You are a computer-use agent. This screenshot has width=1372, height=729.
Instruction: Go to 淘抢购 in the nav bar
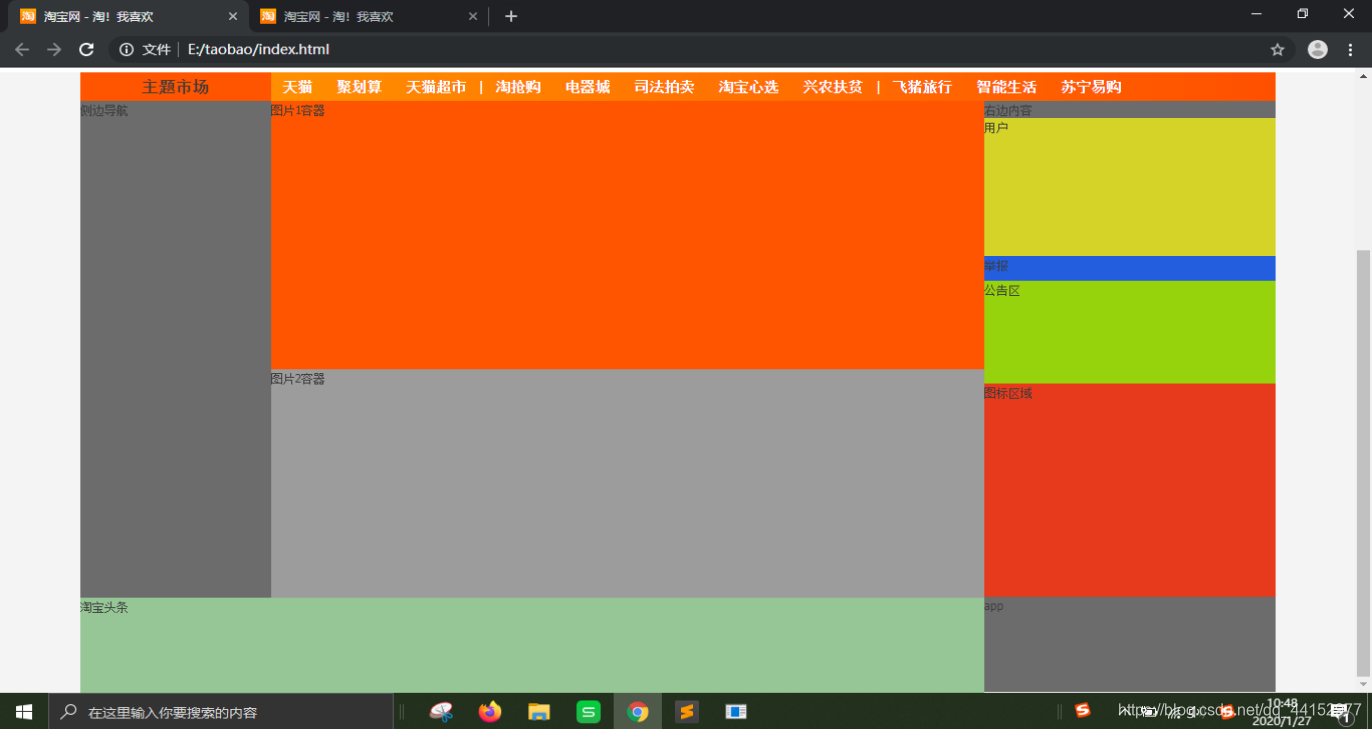pyautogui.click(x=518, y=87)
